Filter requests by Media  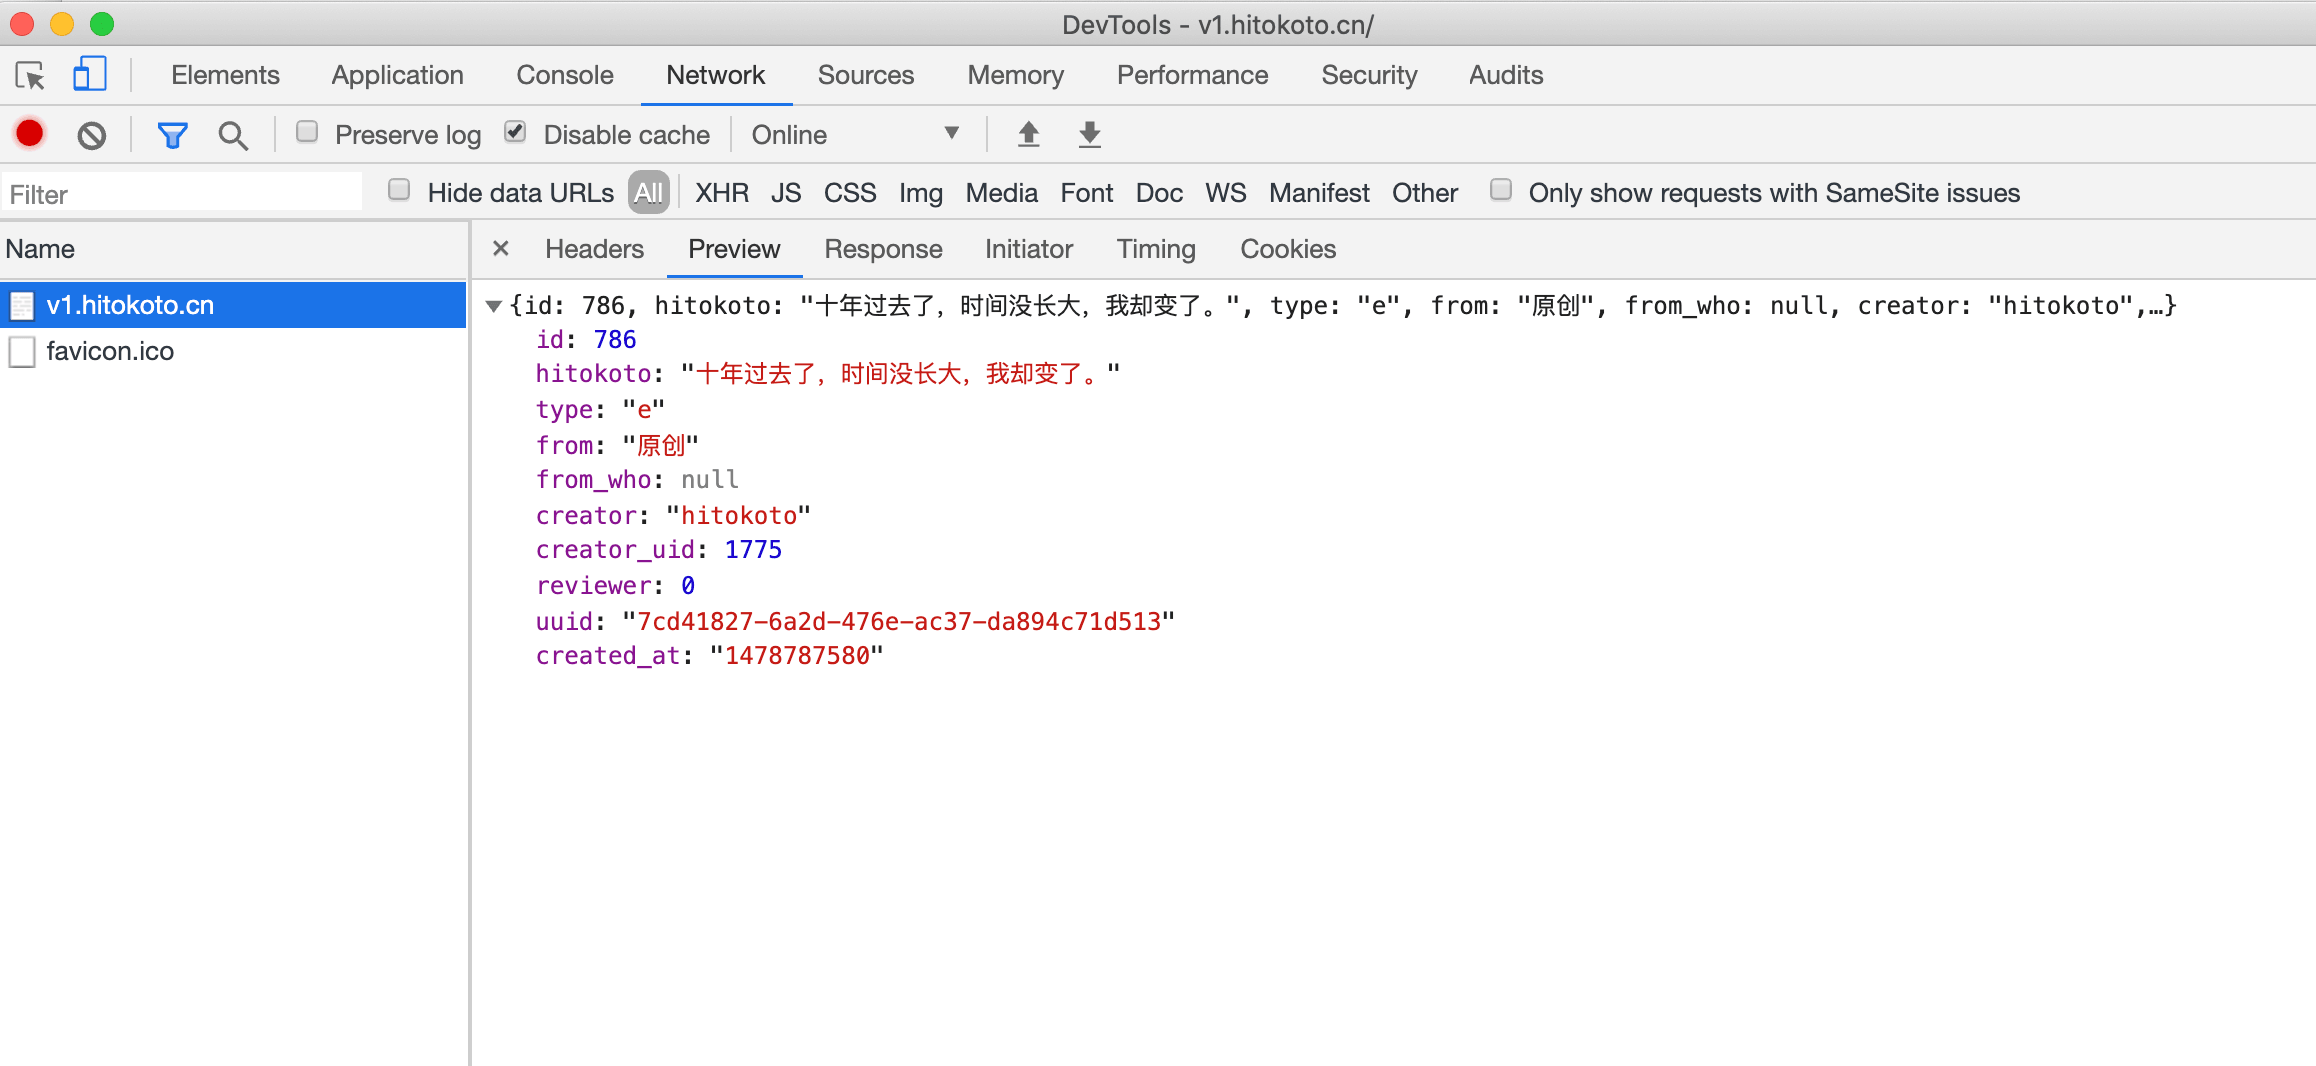click(1001, 192)
